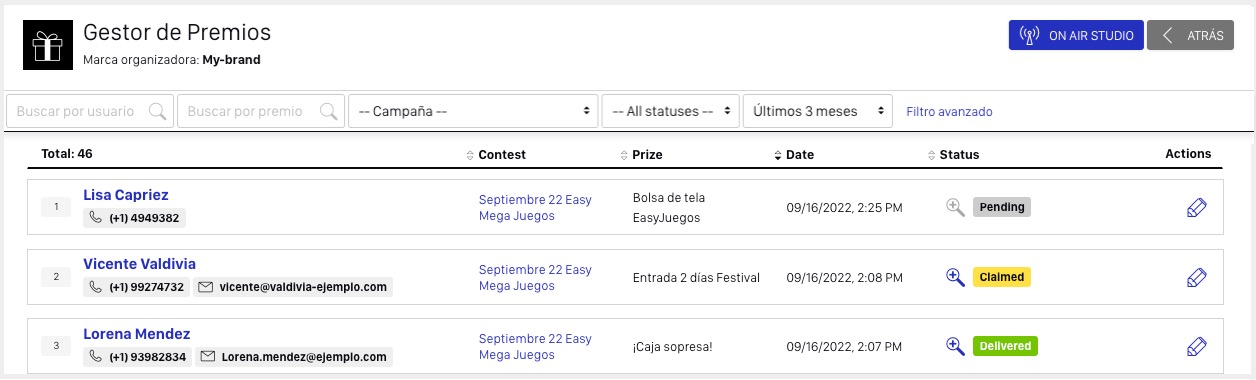Screen dimensions: 1256x380
Task: Open the Últimos 3 meses dropdown
Action: (818, 111)
